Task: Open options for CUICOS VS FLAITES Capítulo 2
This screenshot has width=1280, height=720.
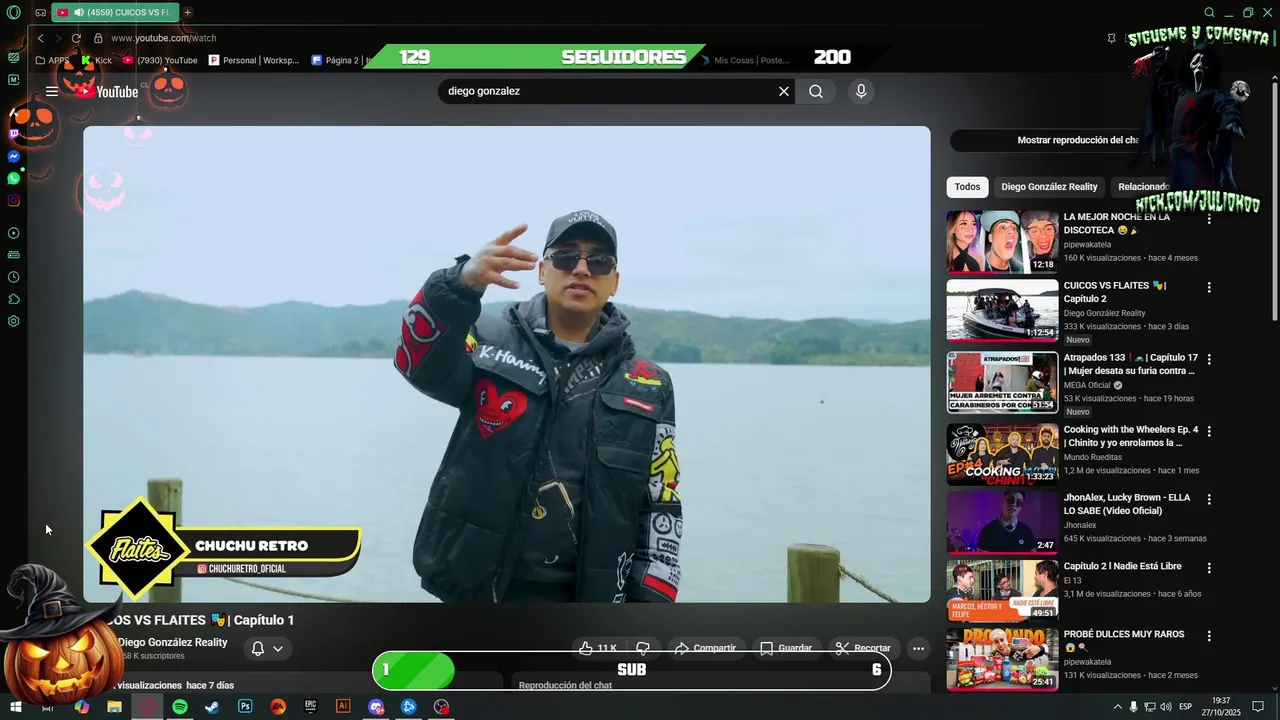Action: [1208, 287]
